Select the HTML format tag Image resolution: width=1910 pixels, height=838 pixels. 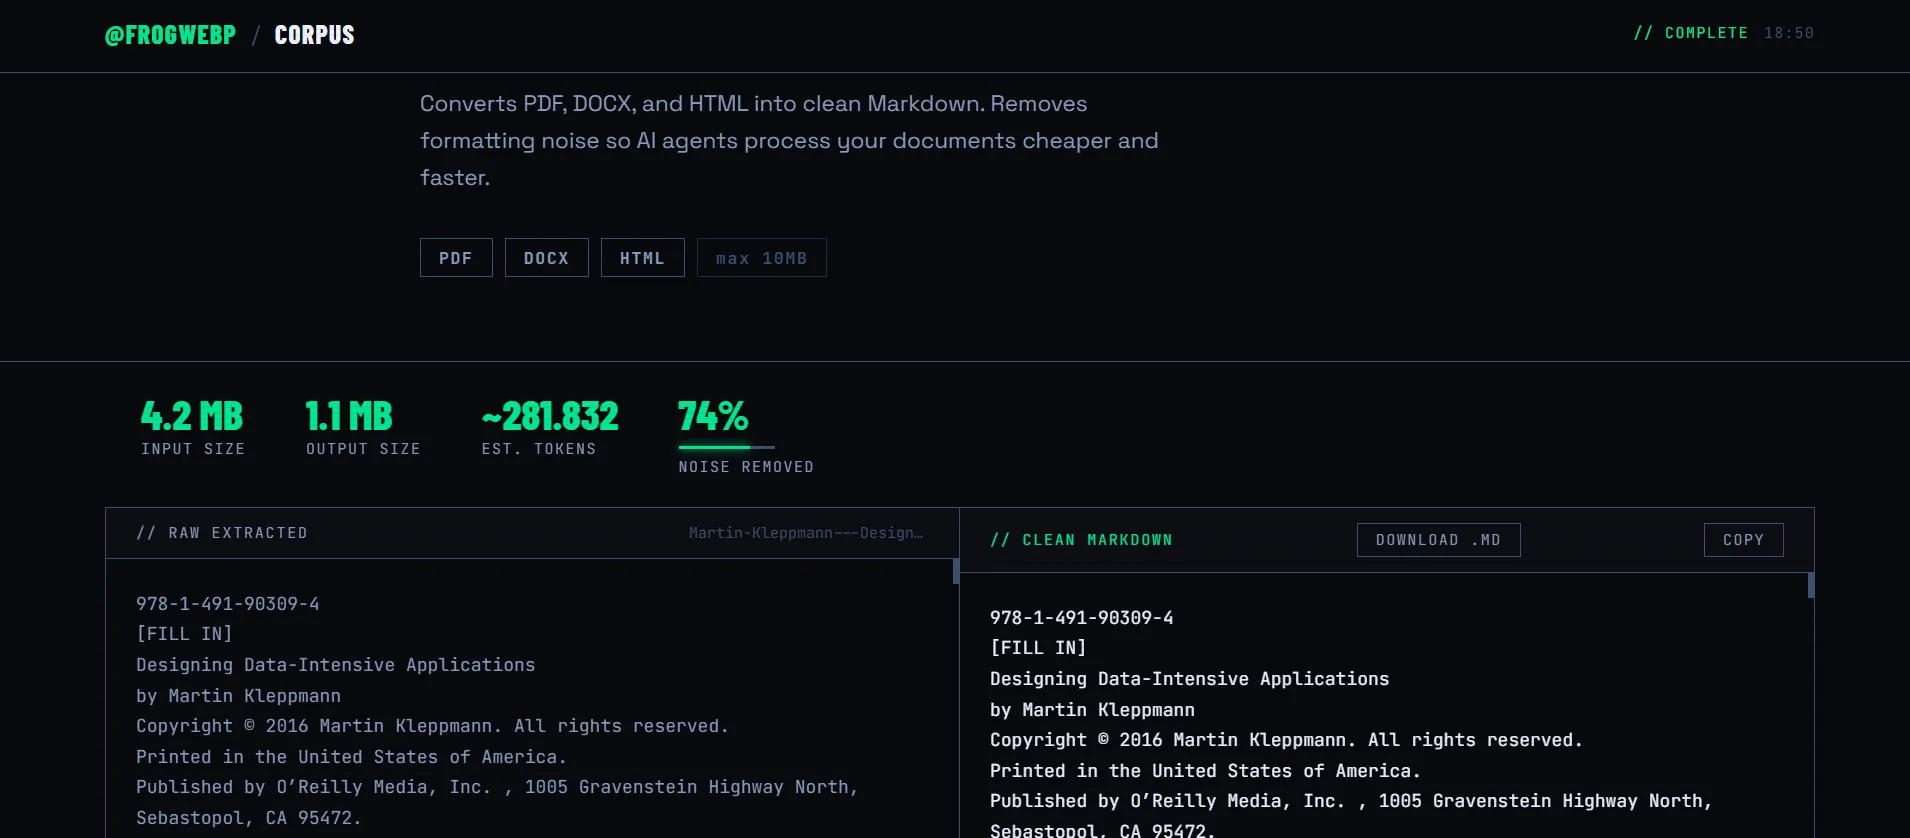point(642,258)
